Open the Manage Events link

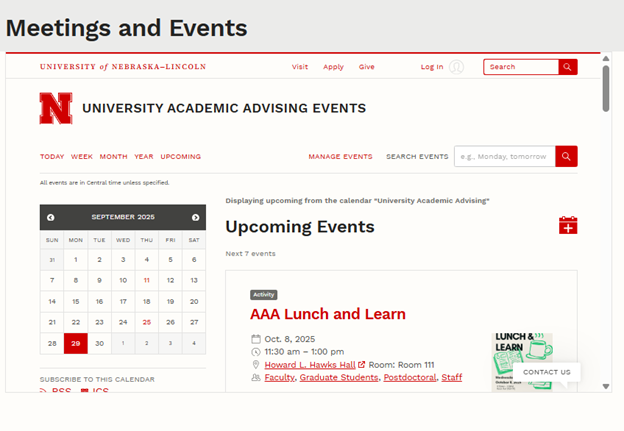coord(340,157)
